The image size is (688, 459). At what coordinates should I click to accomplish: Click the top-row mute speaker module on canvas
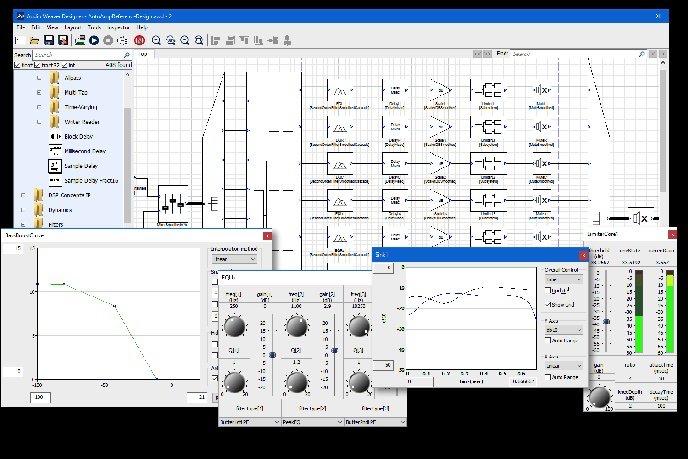(541, 90)
